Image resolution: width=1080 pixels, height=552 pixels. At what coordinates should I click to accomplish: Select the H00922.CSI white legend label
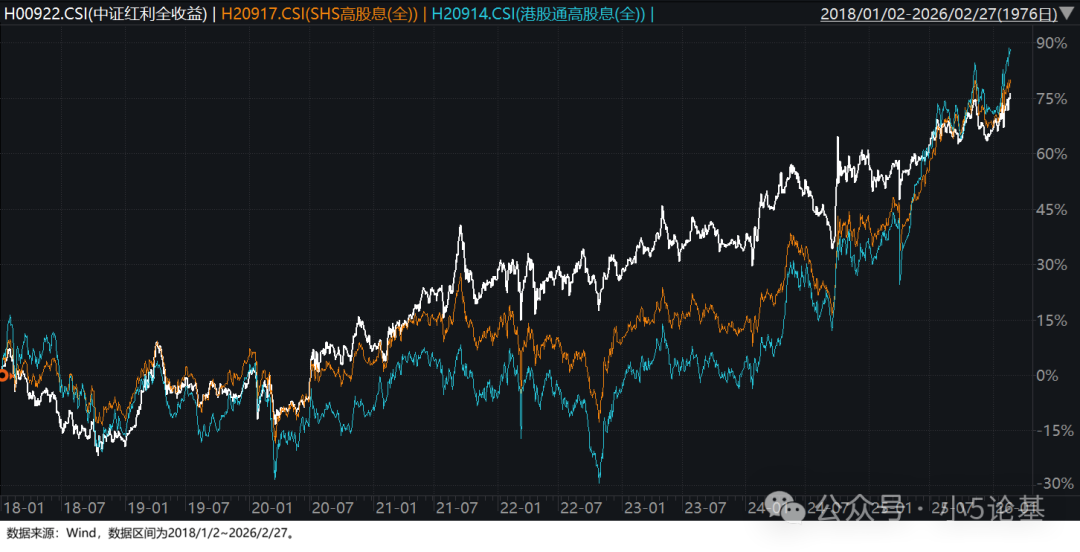coord(108,14)
